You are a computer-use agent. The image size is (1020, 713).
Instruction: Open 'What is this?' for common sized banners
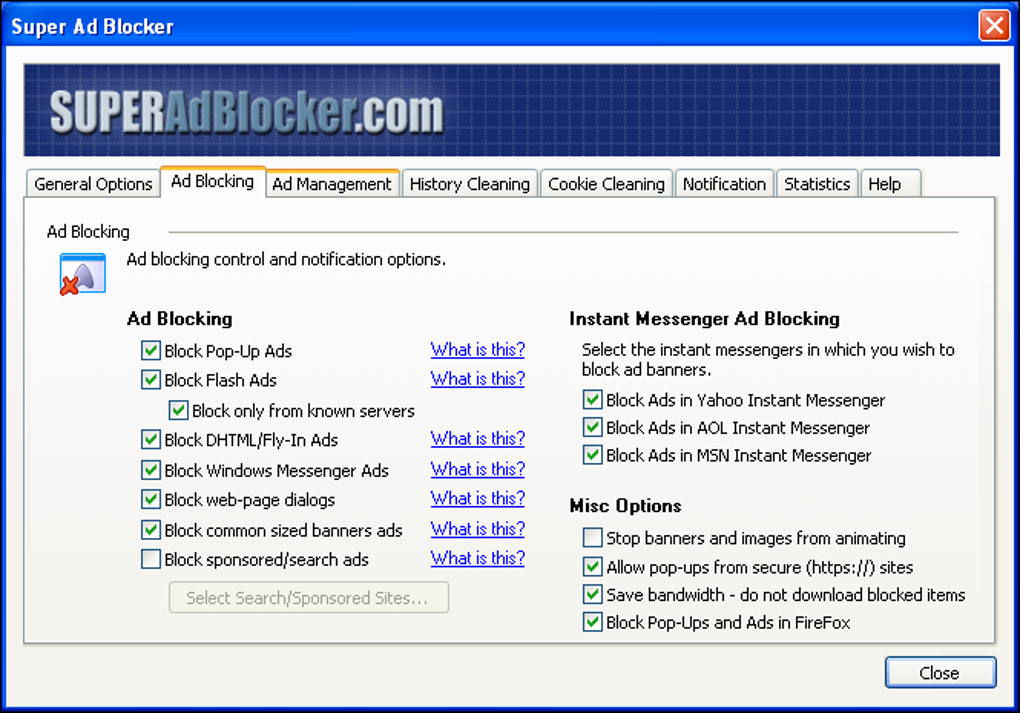point(477,529)
